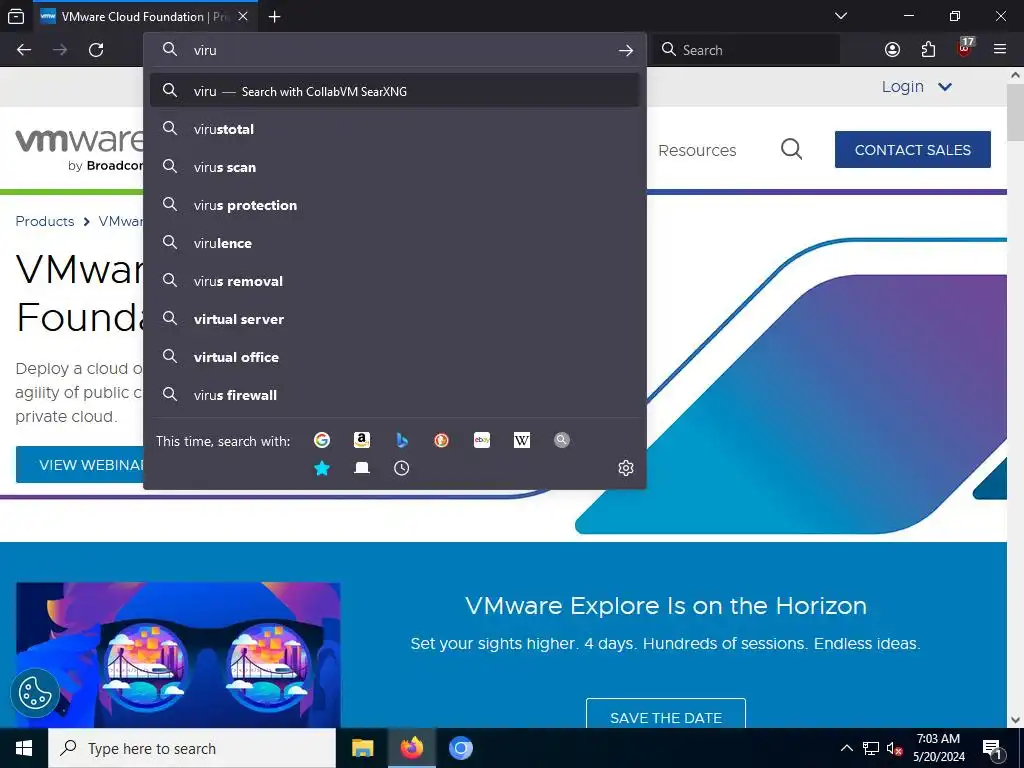Screen dimensions: 1024x768
Task: Choose the 'virus firewall' suggestion
Action: (x=394, y=394)
